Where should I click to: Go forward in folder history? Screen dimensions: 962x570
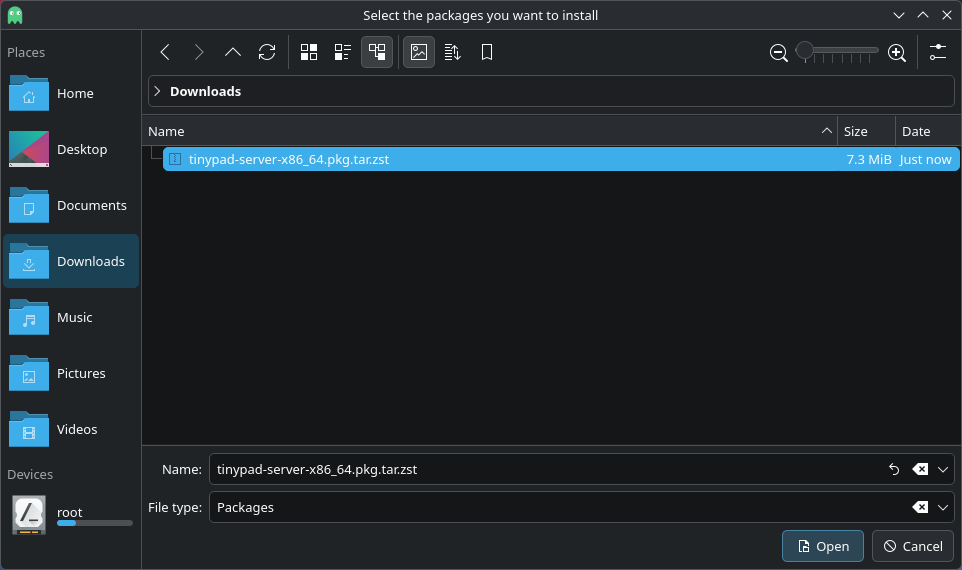click(198, 52)
